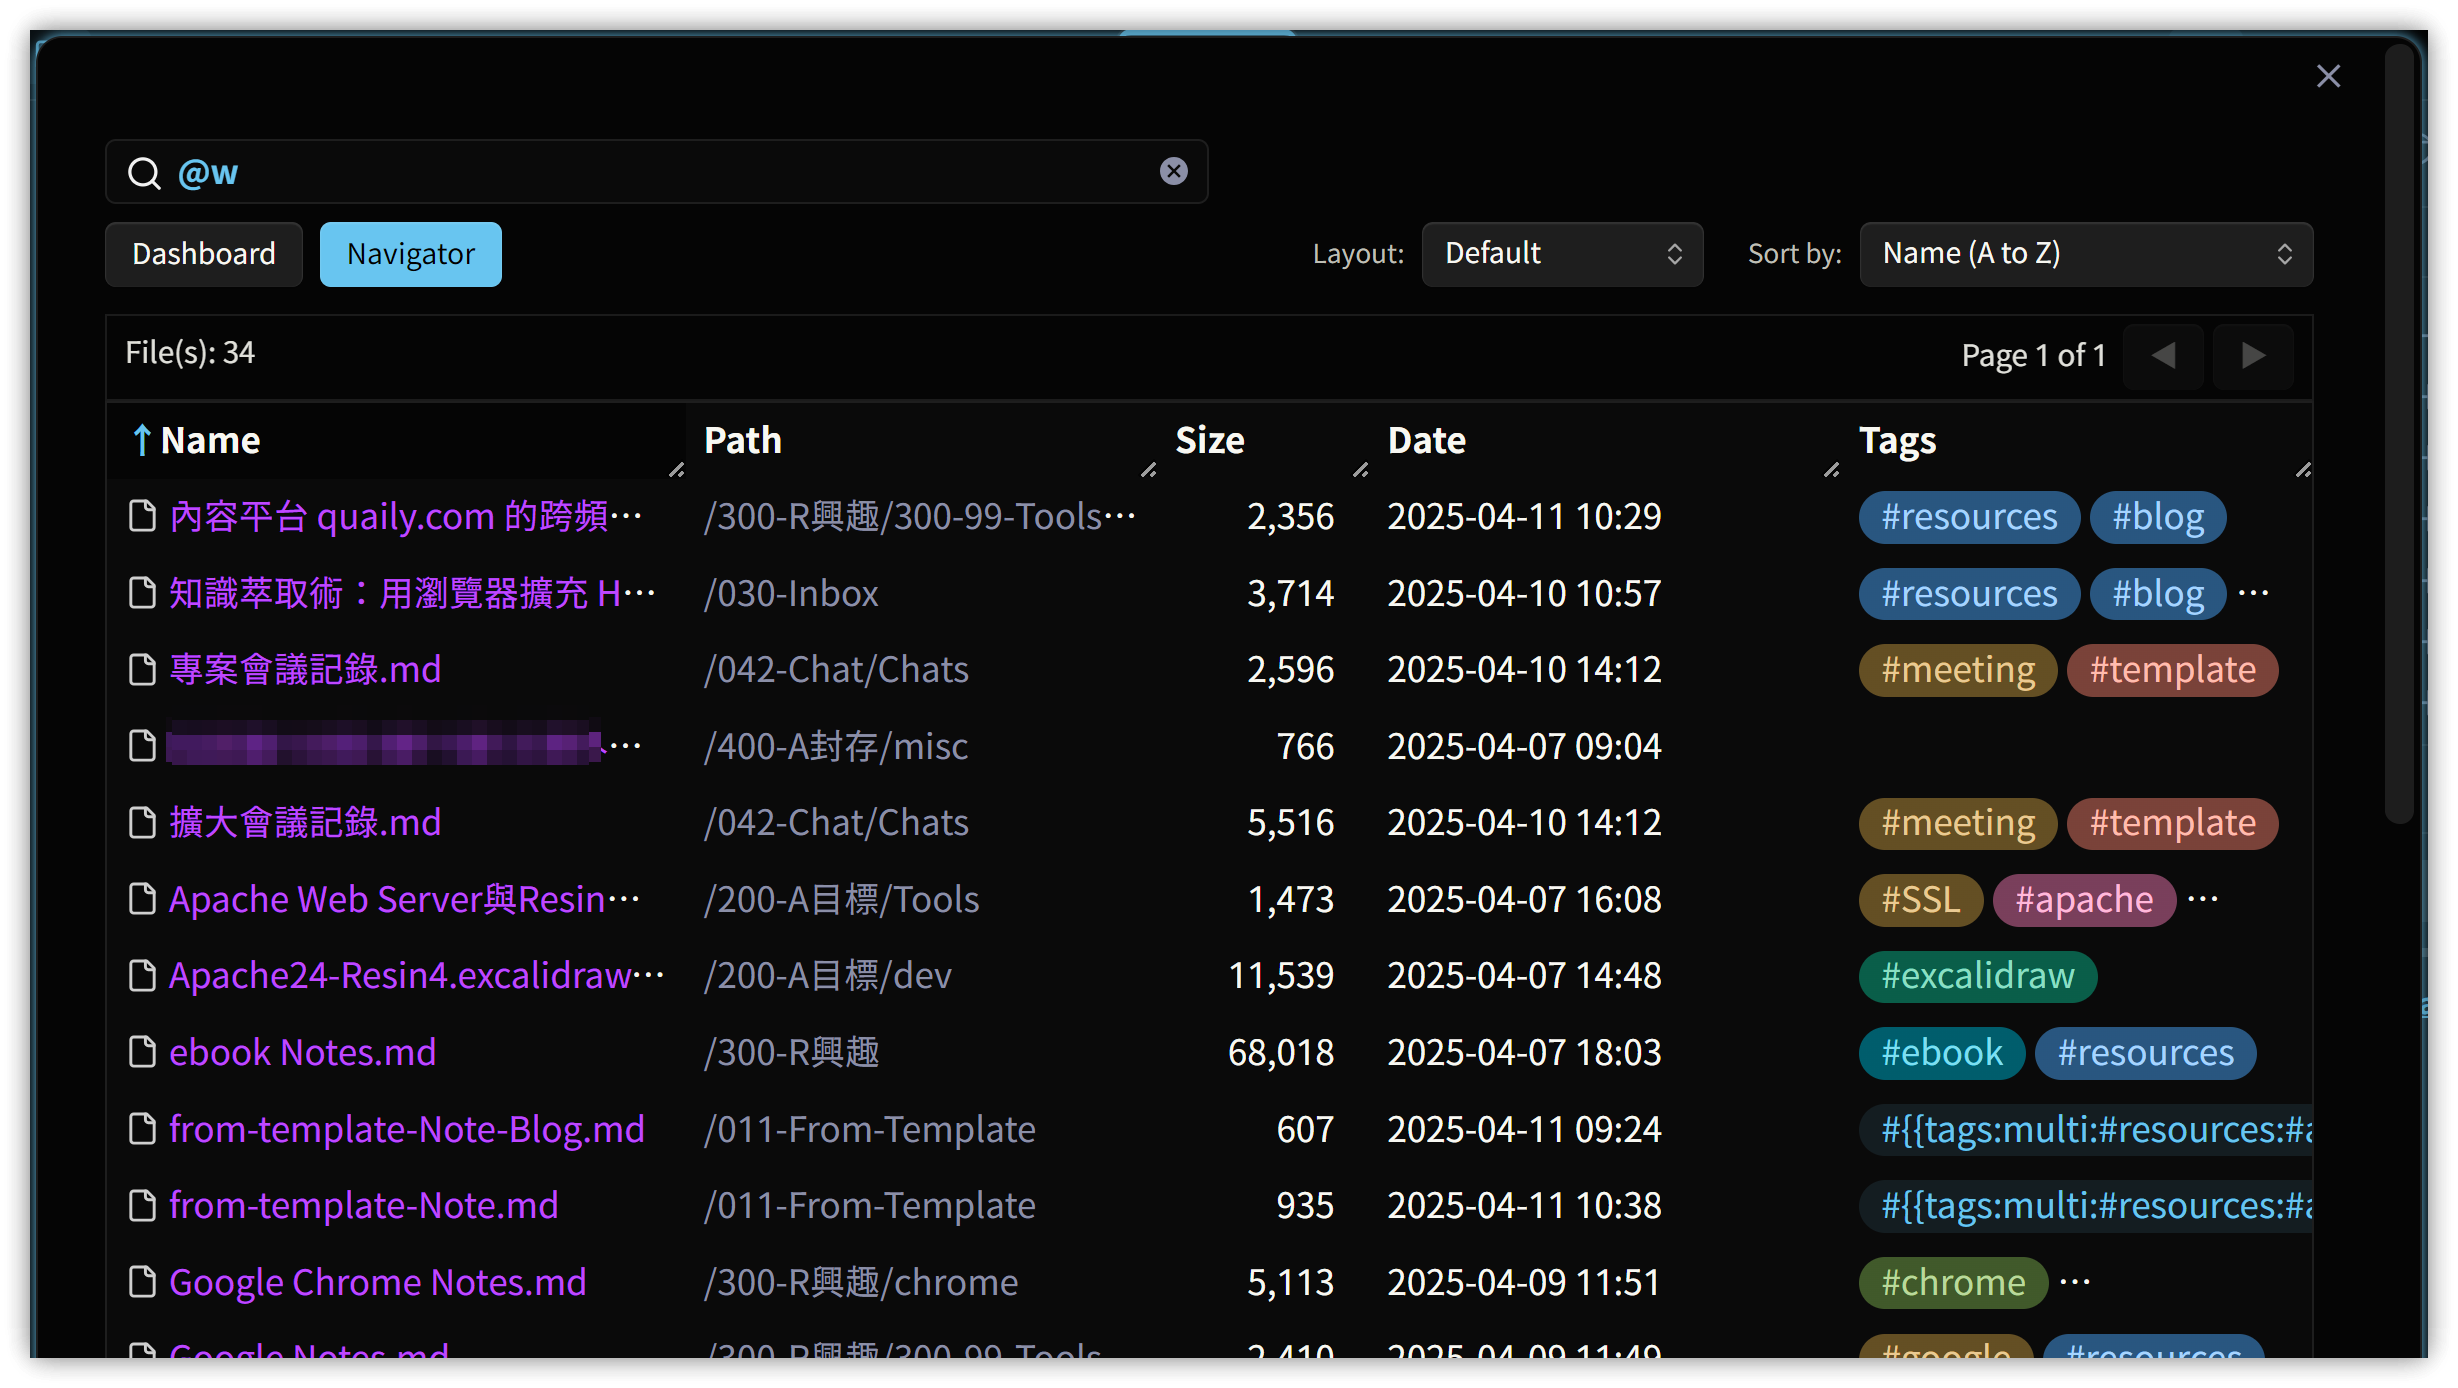Click the Date column header
The height and width of the screenshot is (1388, 2458).
[x=1426, y=440]
